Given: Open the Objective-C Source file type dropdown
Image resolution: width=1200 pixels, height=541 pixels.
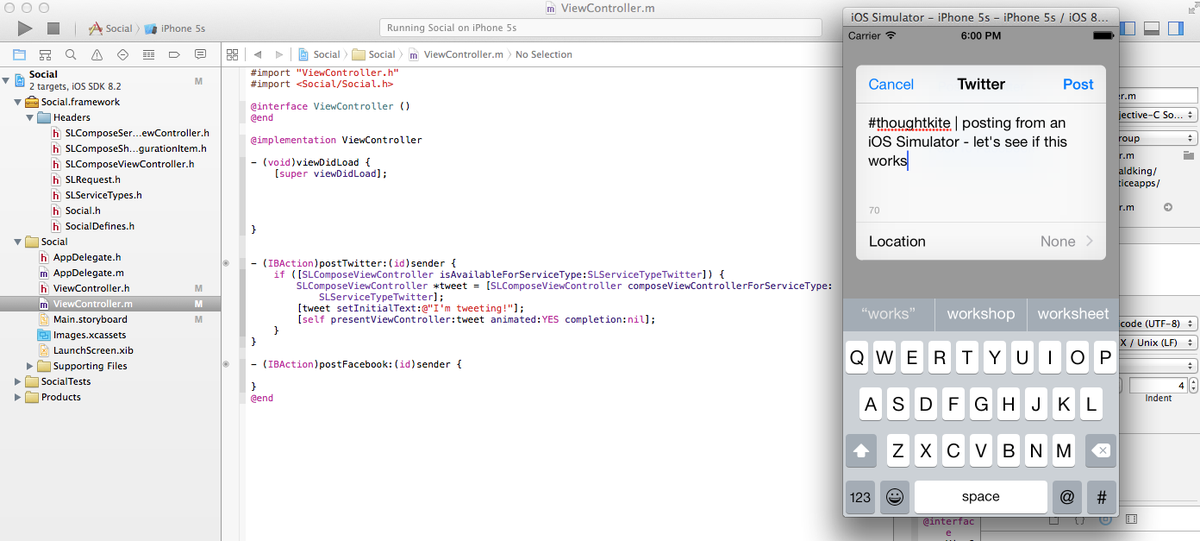Looking at the screenshot, I should click(x=1157, y=115).
